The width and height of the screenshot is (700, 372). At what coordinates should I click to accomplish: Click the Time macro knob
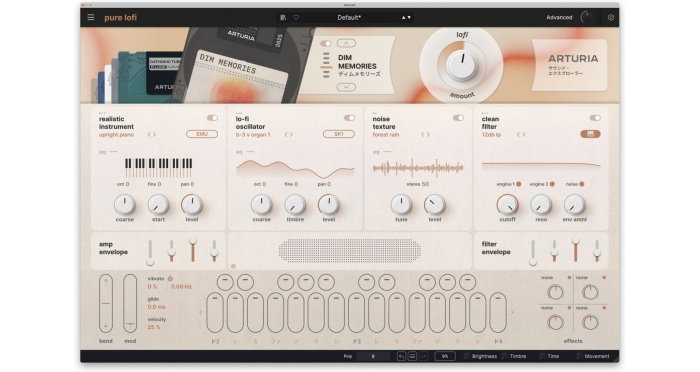point(542,356)
